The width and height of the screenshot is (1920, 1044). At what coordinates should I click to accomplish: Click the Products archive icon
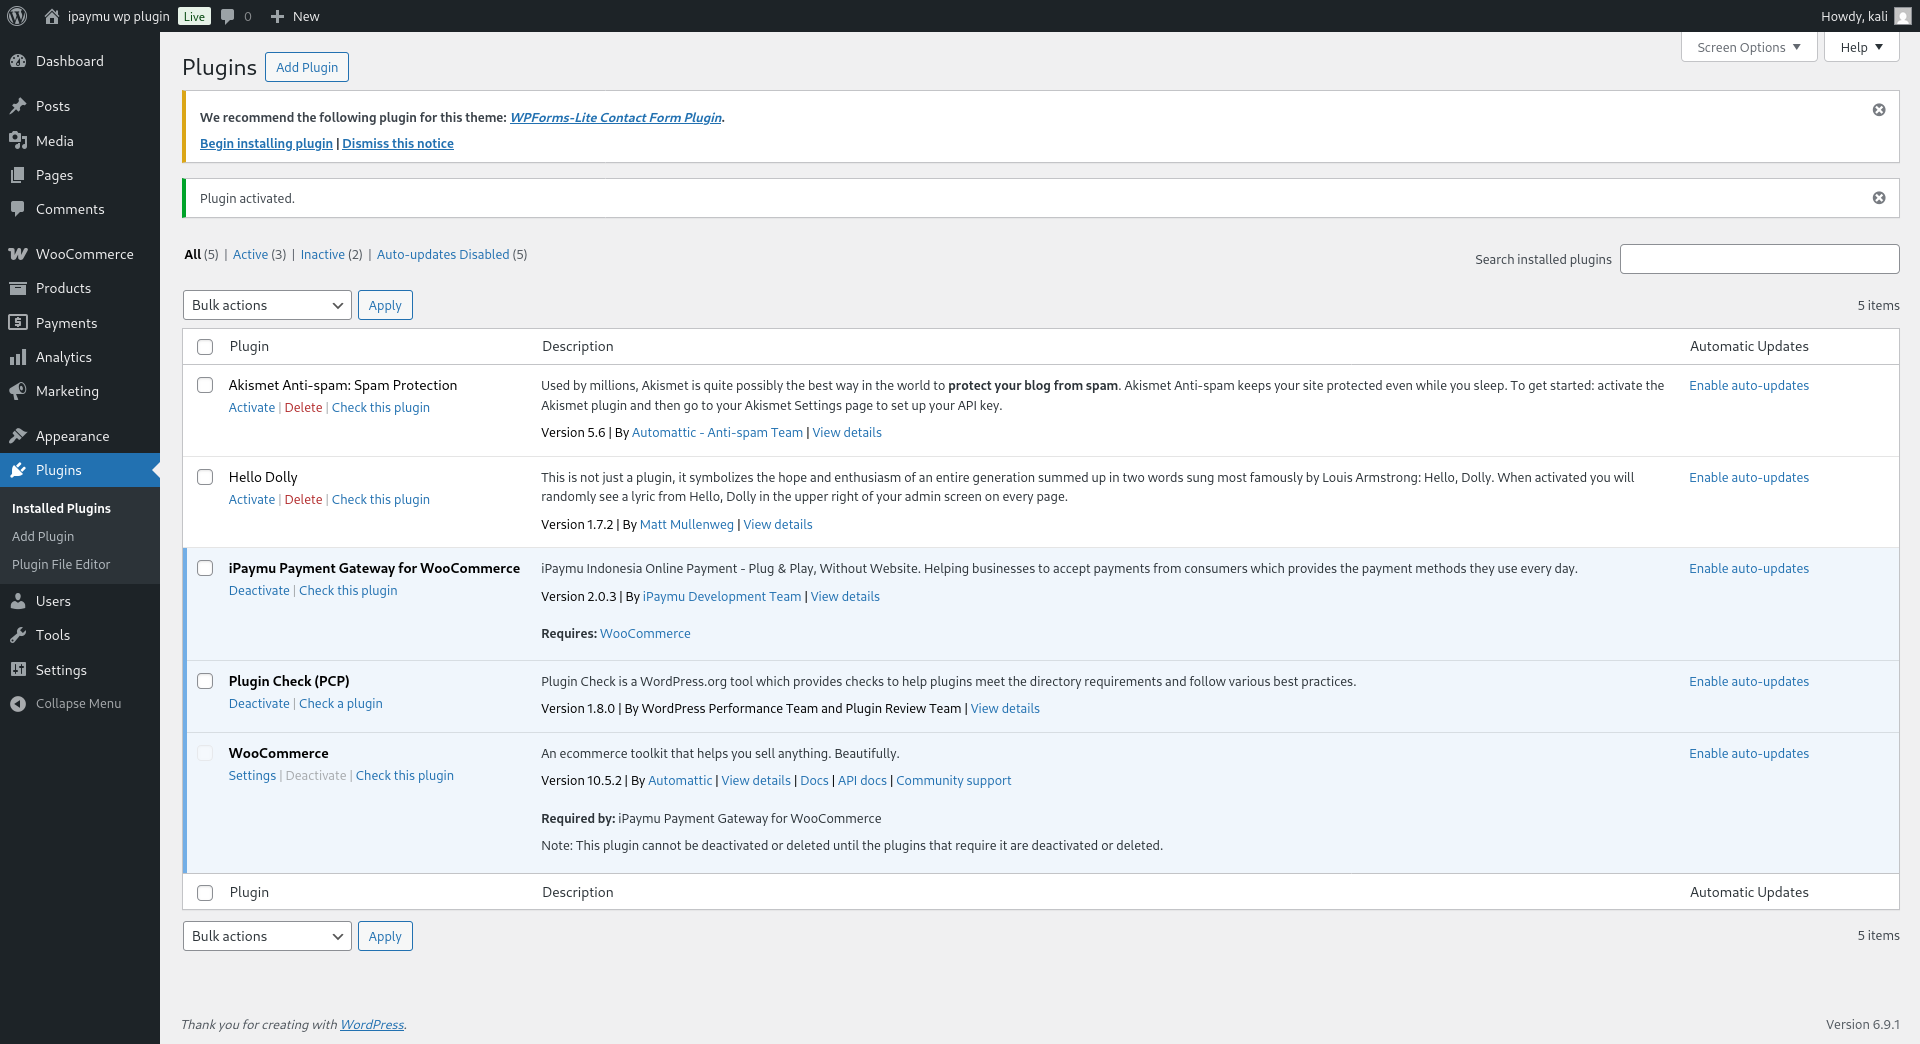[x=18, y=288]
